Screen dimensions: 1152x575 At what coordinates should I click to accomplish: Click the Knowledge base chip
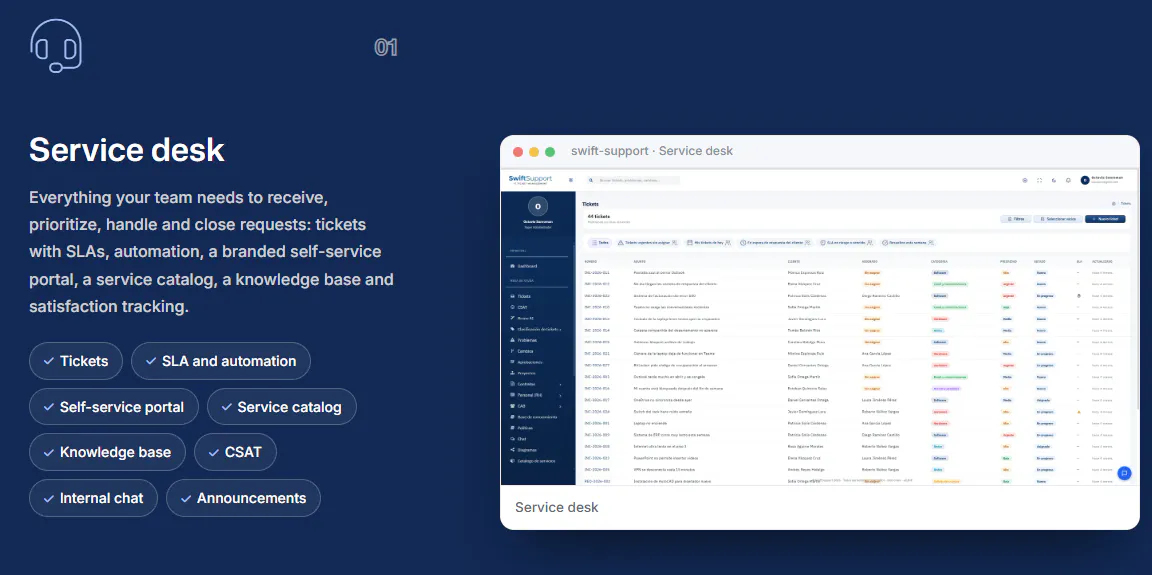107,452
